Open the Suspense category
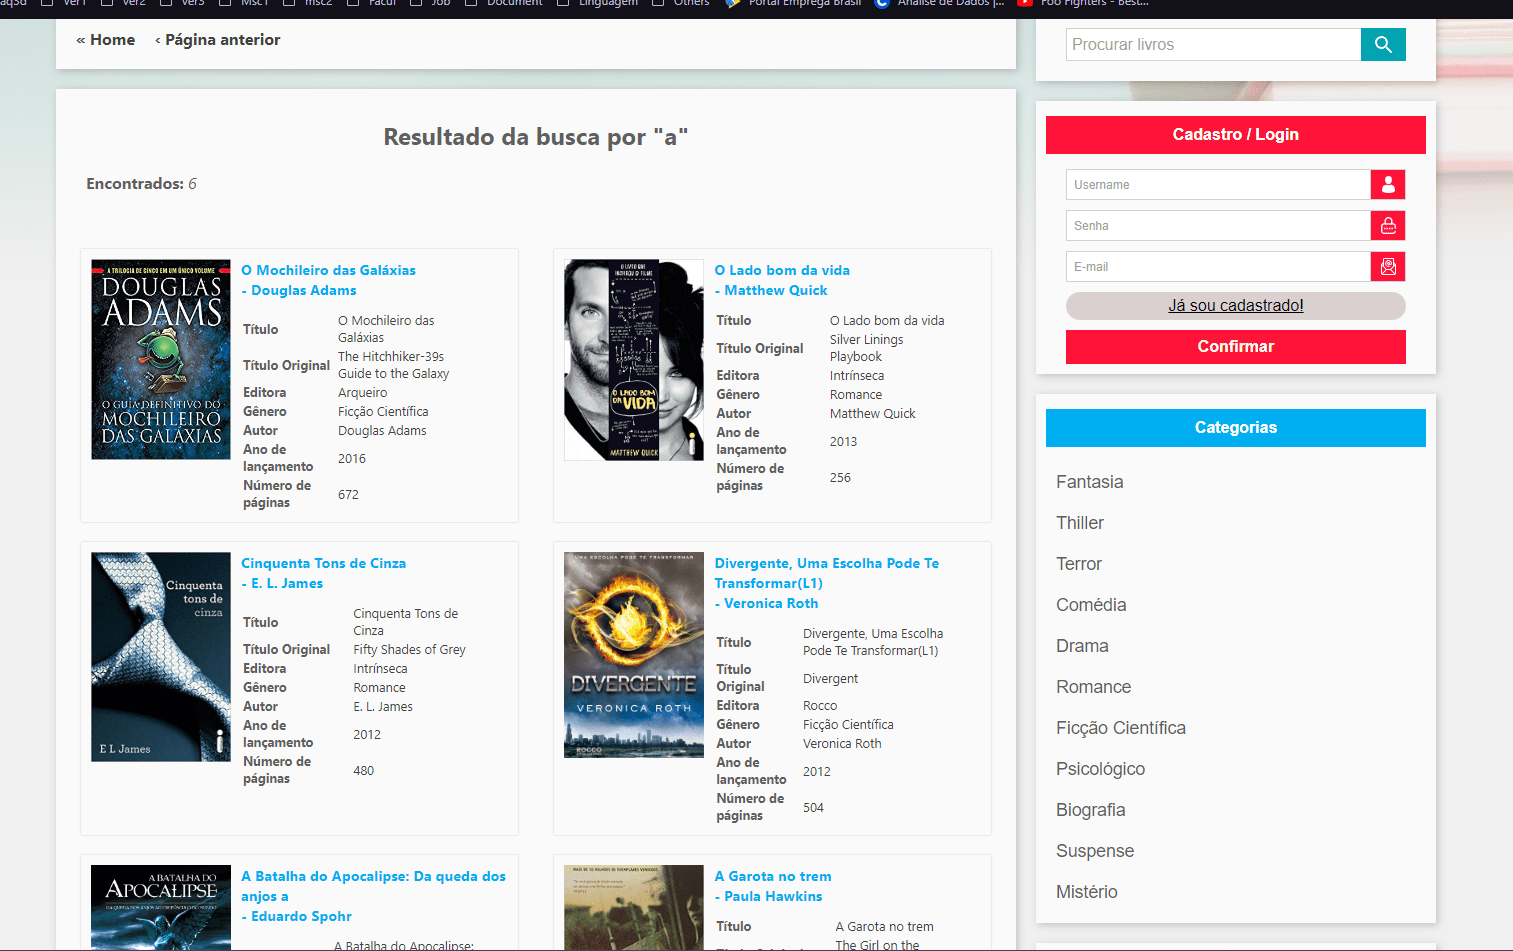The image size is (1513, 951). (1094, 851)
